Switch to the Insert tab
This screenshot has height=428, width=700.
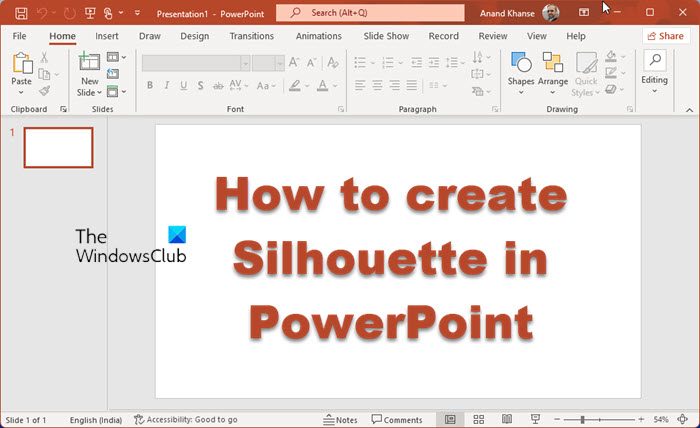point(107,36)
